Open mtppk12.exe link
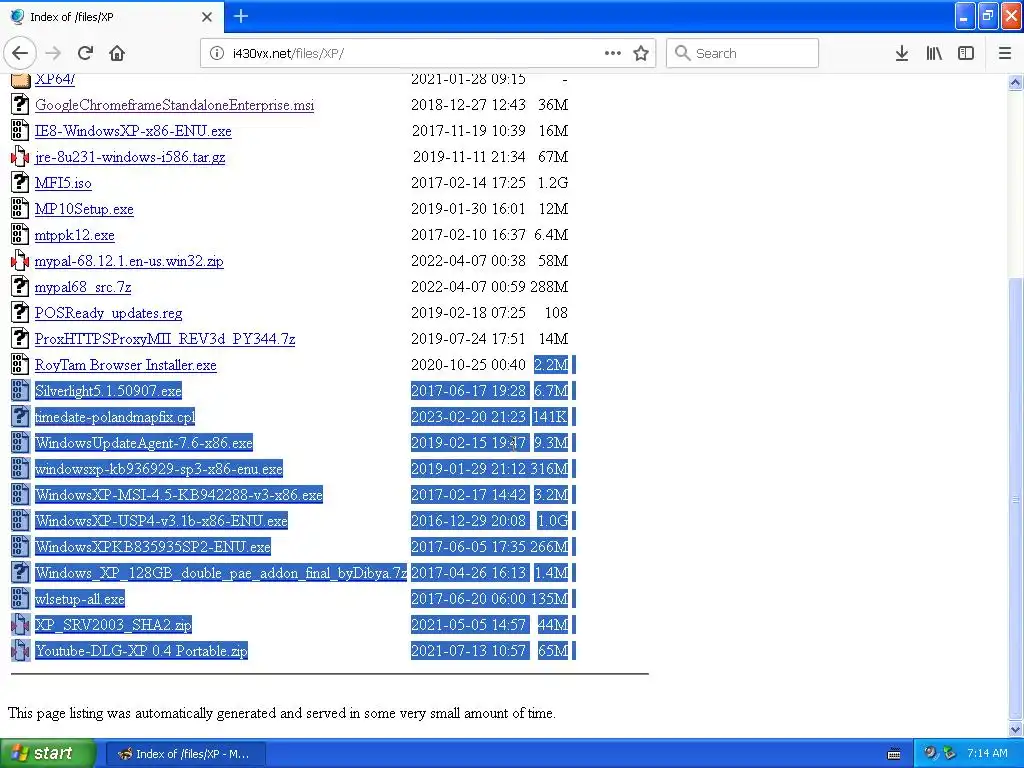 point(74,234)
